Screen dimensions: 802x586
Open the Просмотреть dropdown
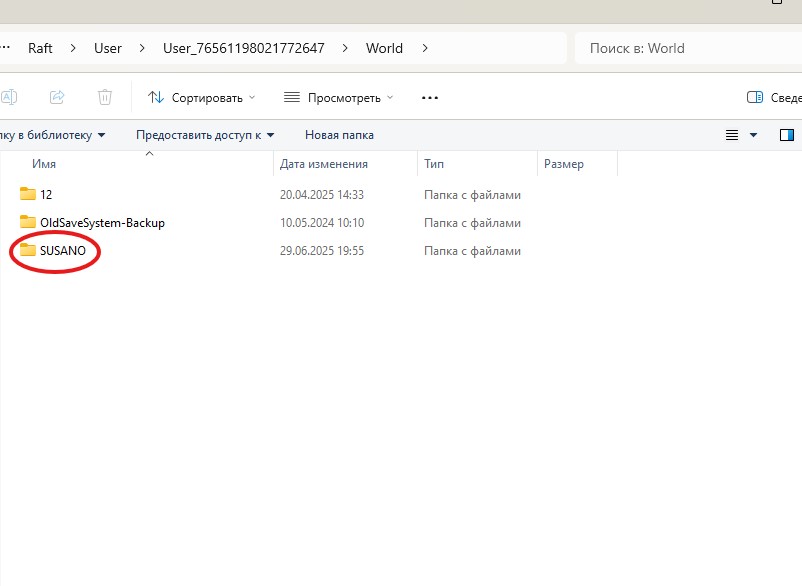click(338, 97)
